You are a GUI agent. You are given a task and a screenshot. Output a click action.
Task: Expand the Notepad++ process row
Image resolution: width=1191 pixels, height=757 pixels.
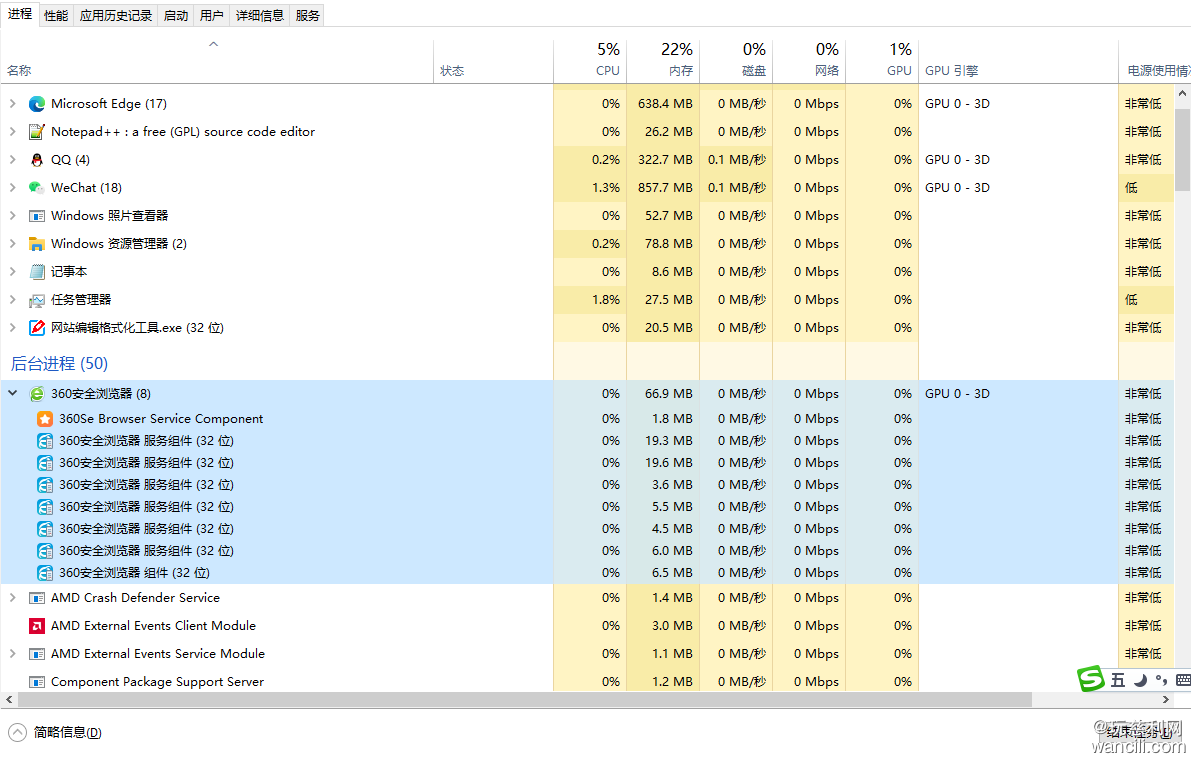(x=12, y=132)
